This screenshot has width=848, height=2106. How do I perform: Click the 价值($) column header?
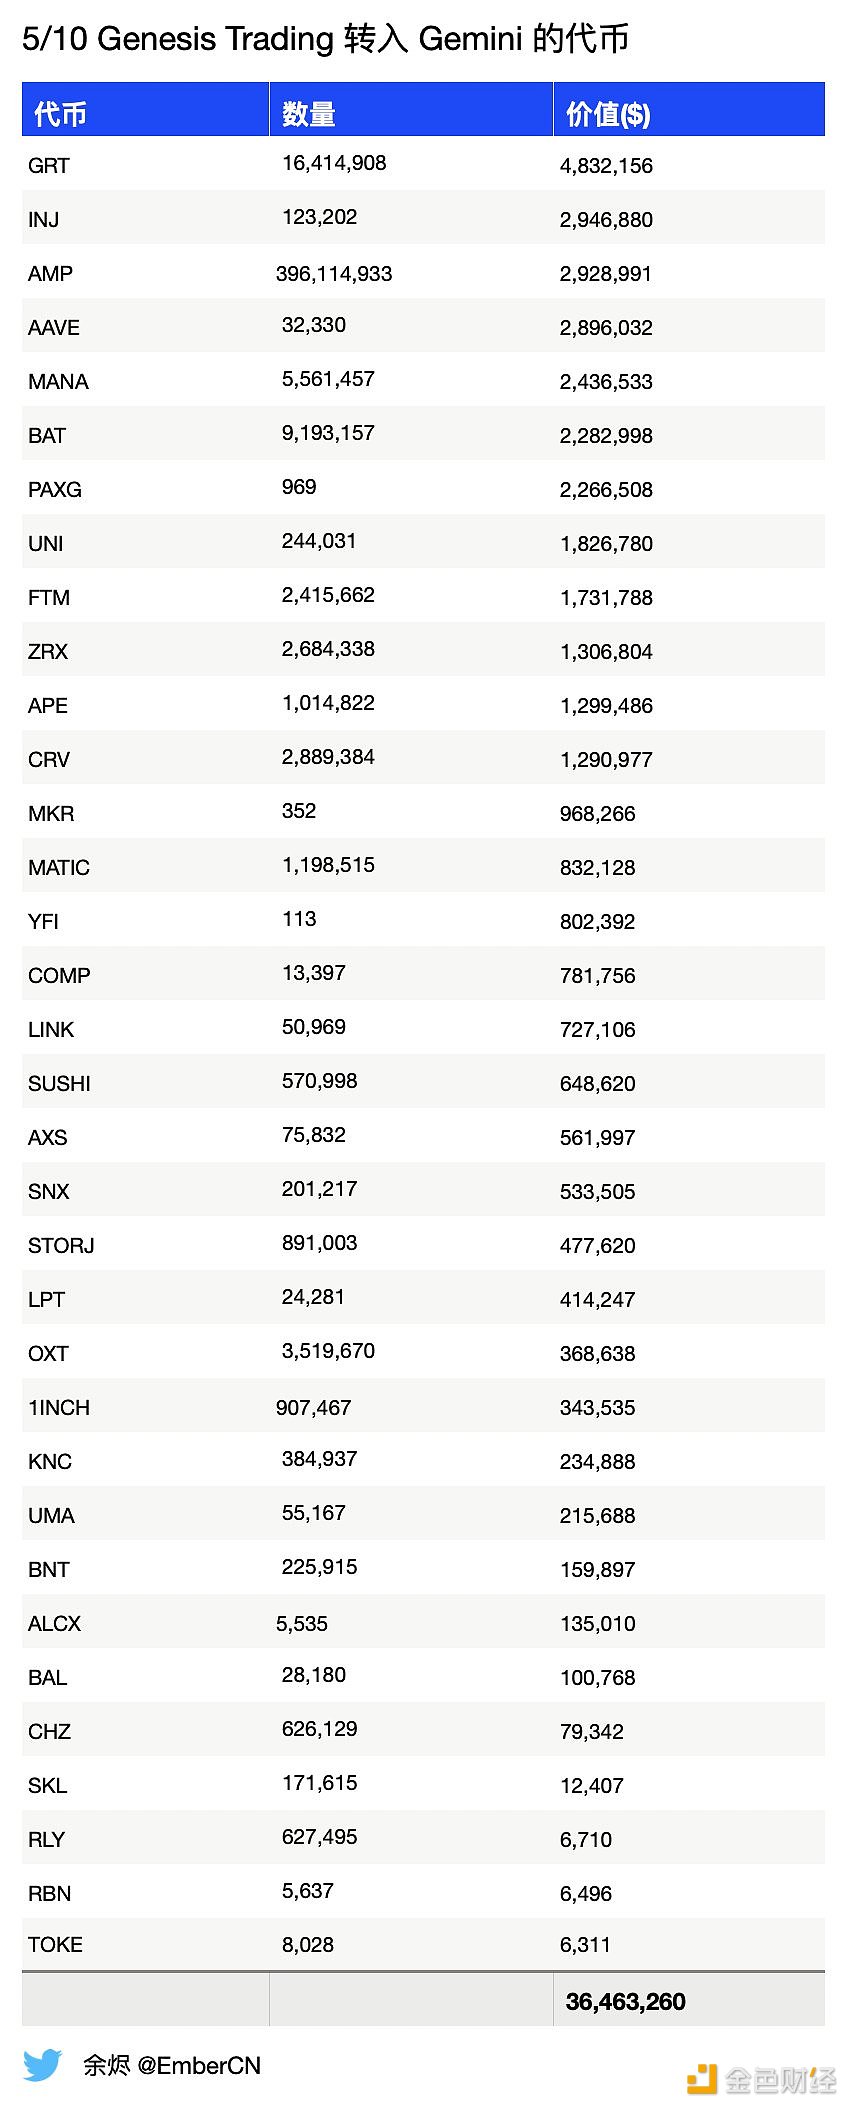coord(608,114)
